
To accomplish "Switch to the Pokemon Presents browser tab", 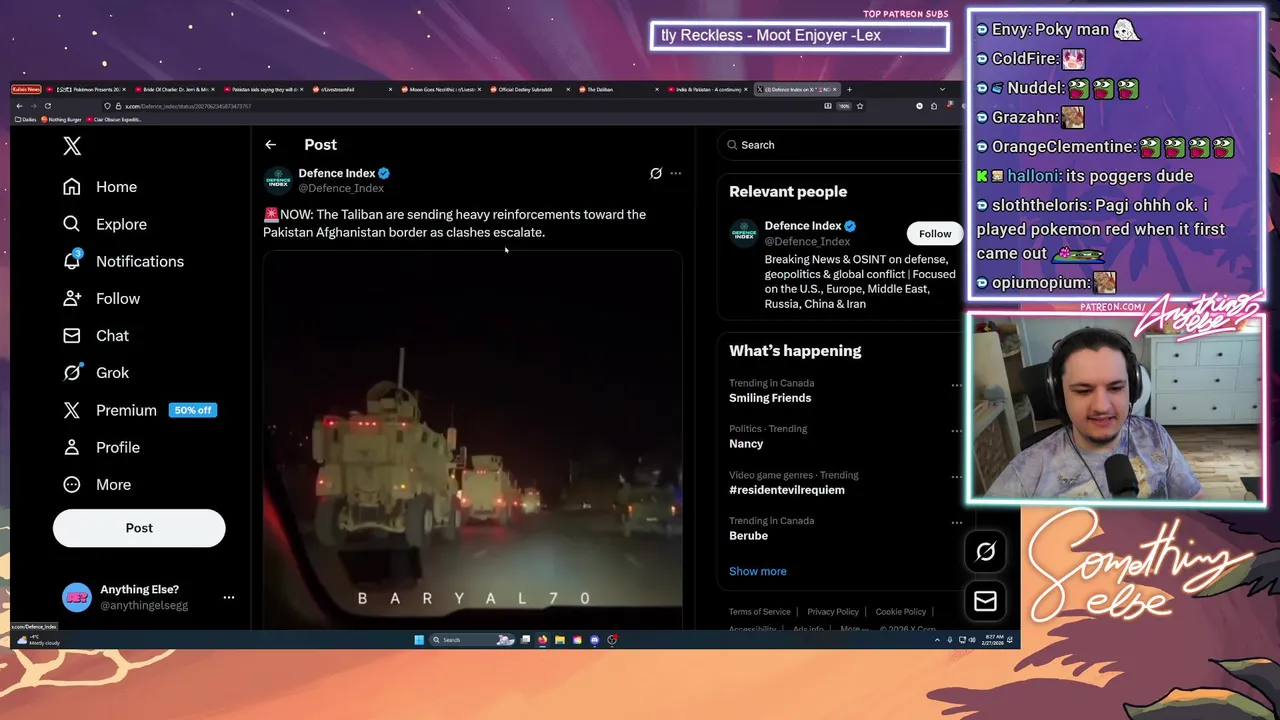I will 85,89.
